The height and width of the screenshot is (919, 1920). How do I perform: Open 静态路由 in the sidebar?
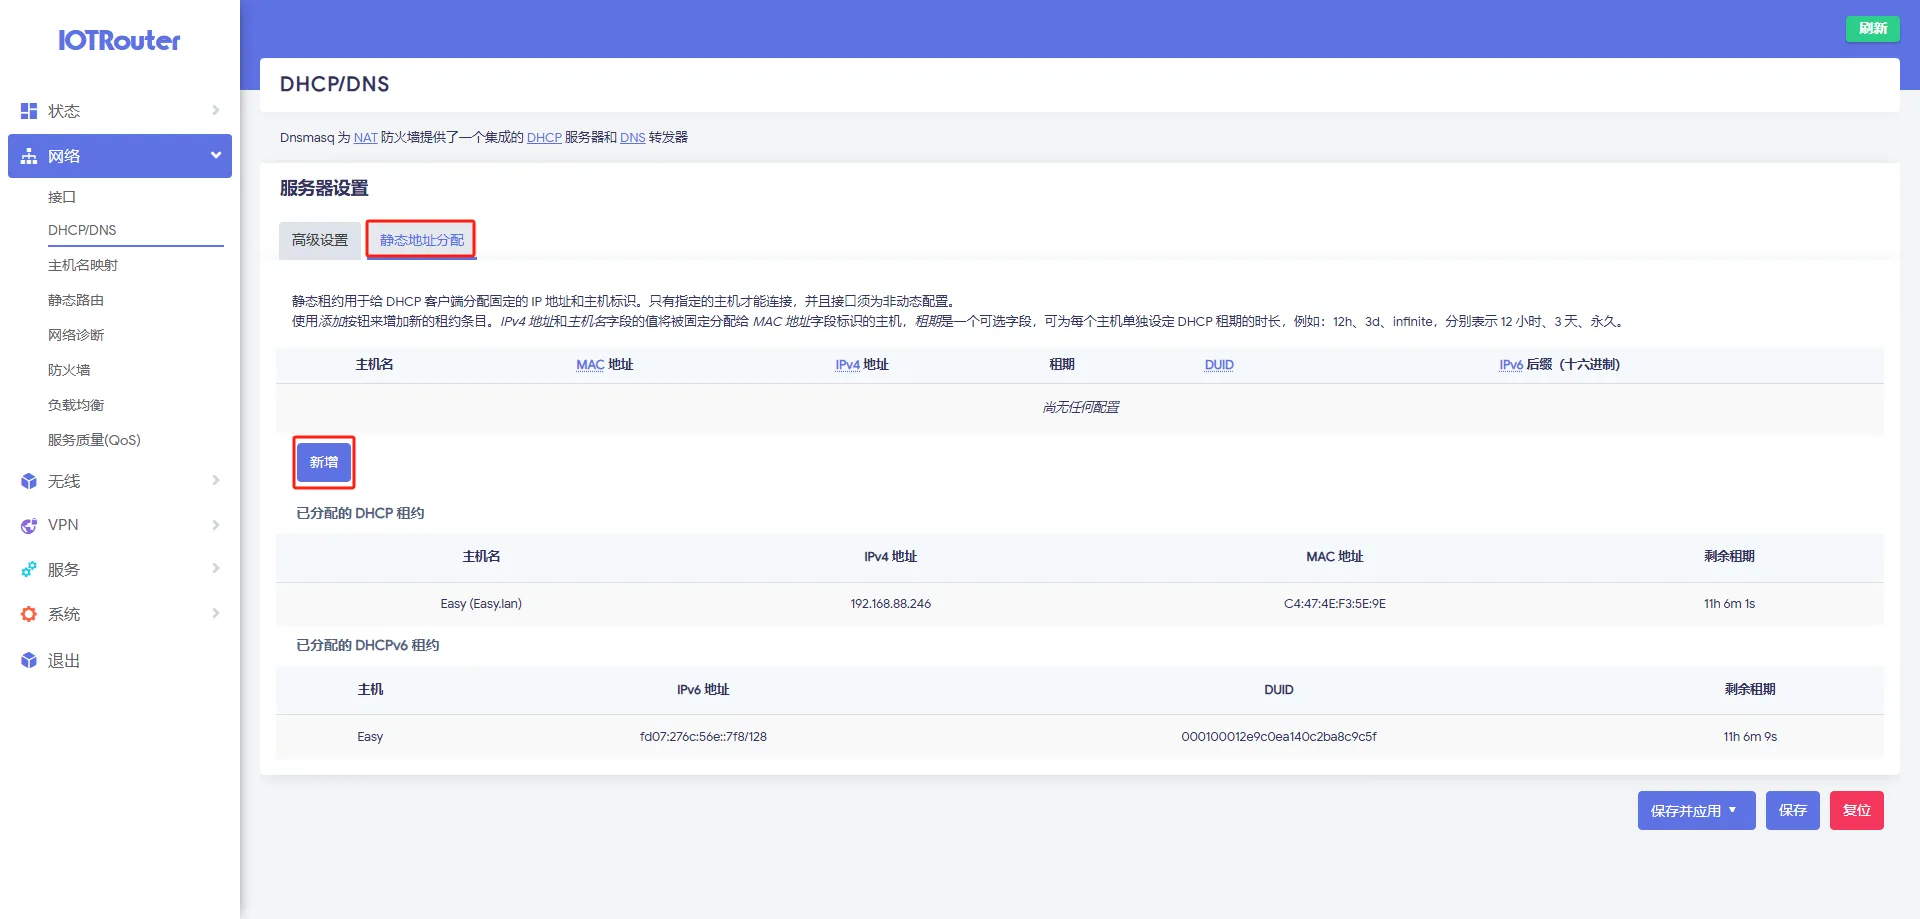click(x=76, y=300)
